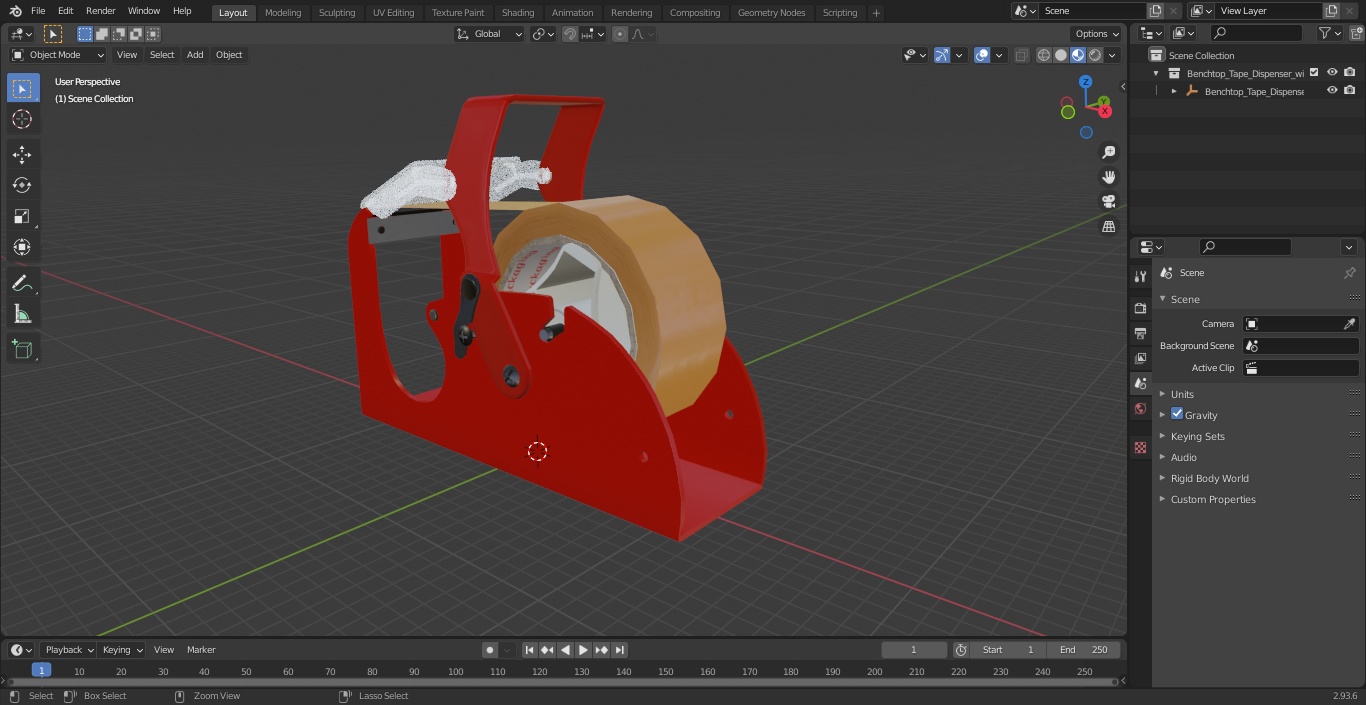This screenshot has width=1366, height=705.
Task: Expand the Benchtop_Tape_Dispenser object tree row
Action: 1174,91
